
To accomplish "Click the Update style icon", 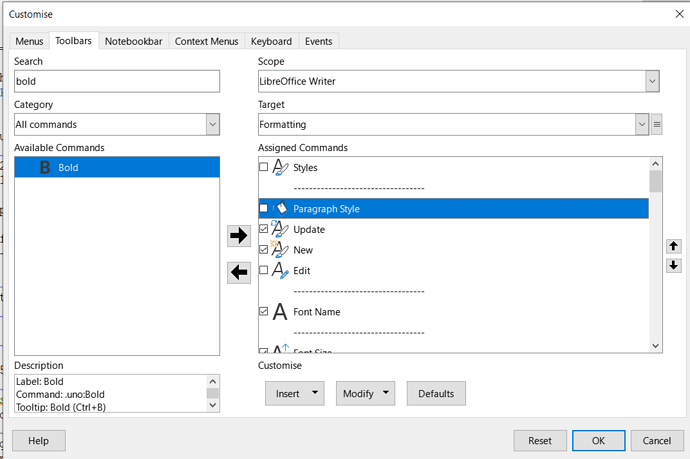I will pyautogui.click(x=280, y=229).
